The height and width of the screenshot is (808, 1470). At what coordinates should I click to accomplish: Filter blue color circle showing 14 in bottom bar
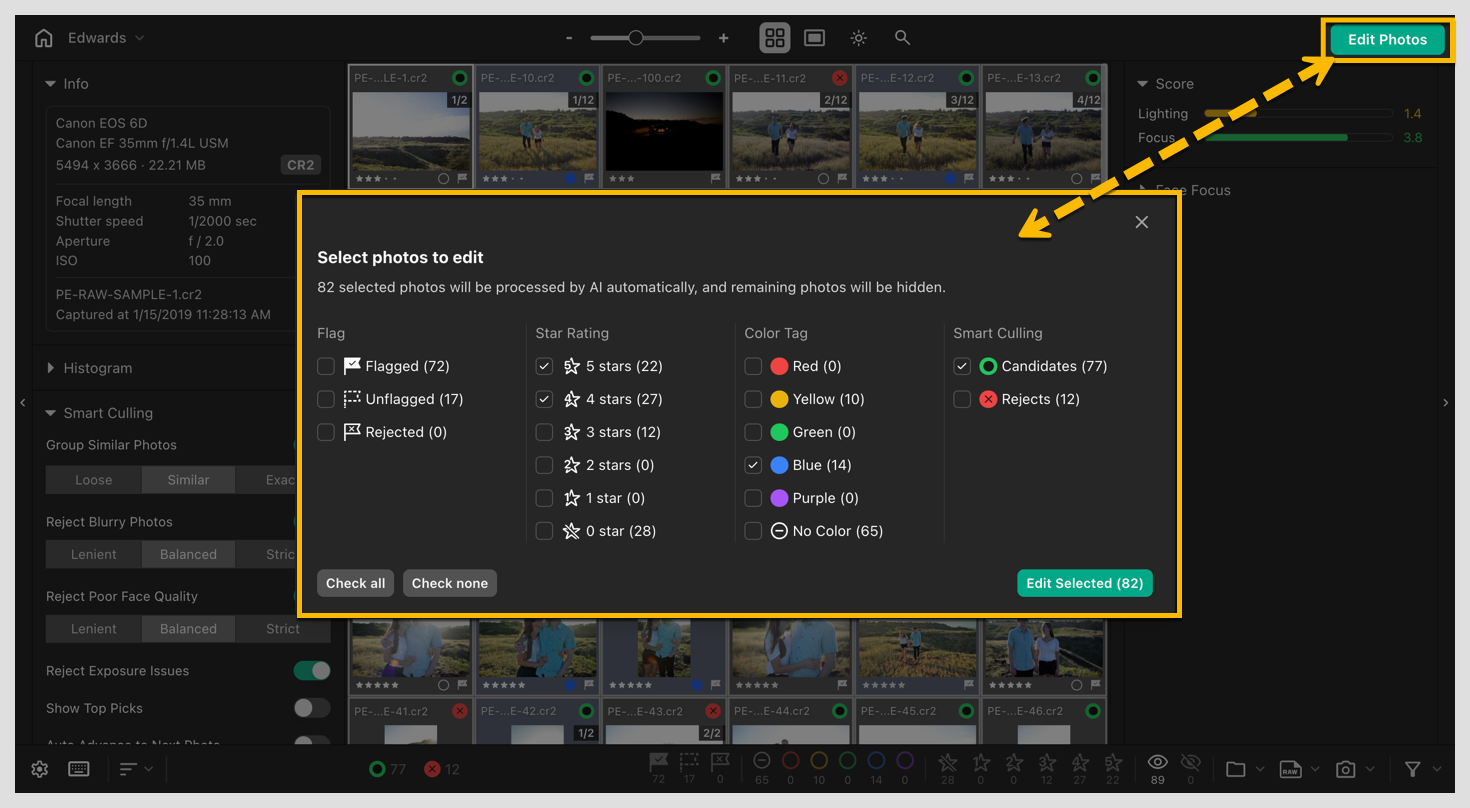coord(876,768)
